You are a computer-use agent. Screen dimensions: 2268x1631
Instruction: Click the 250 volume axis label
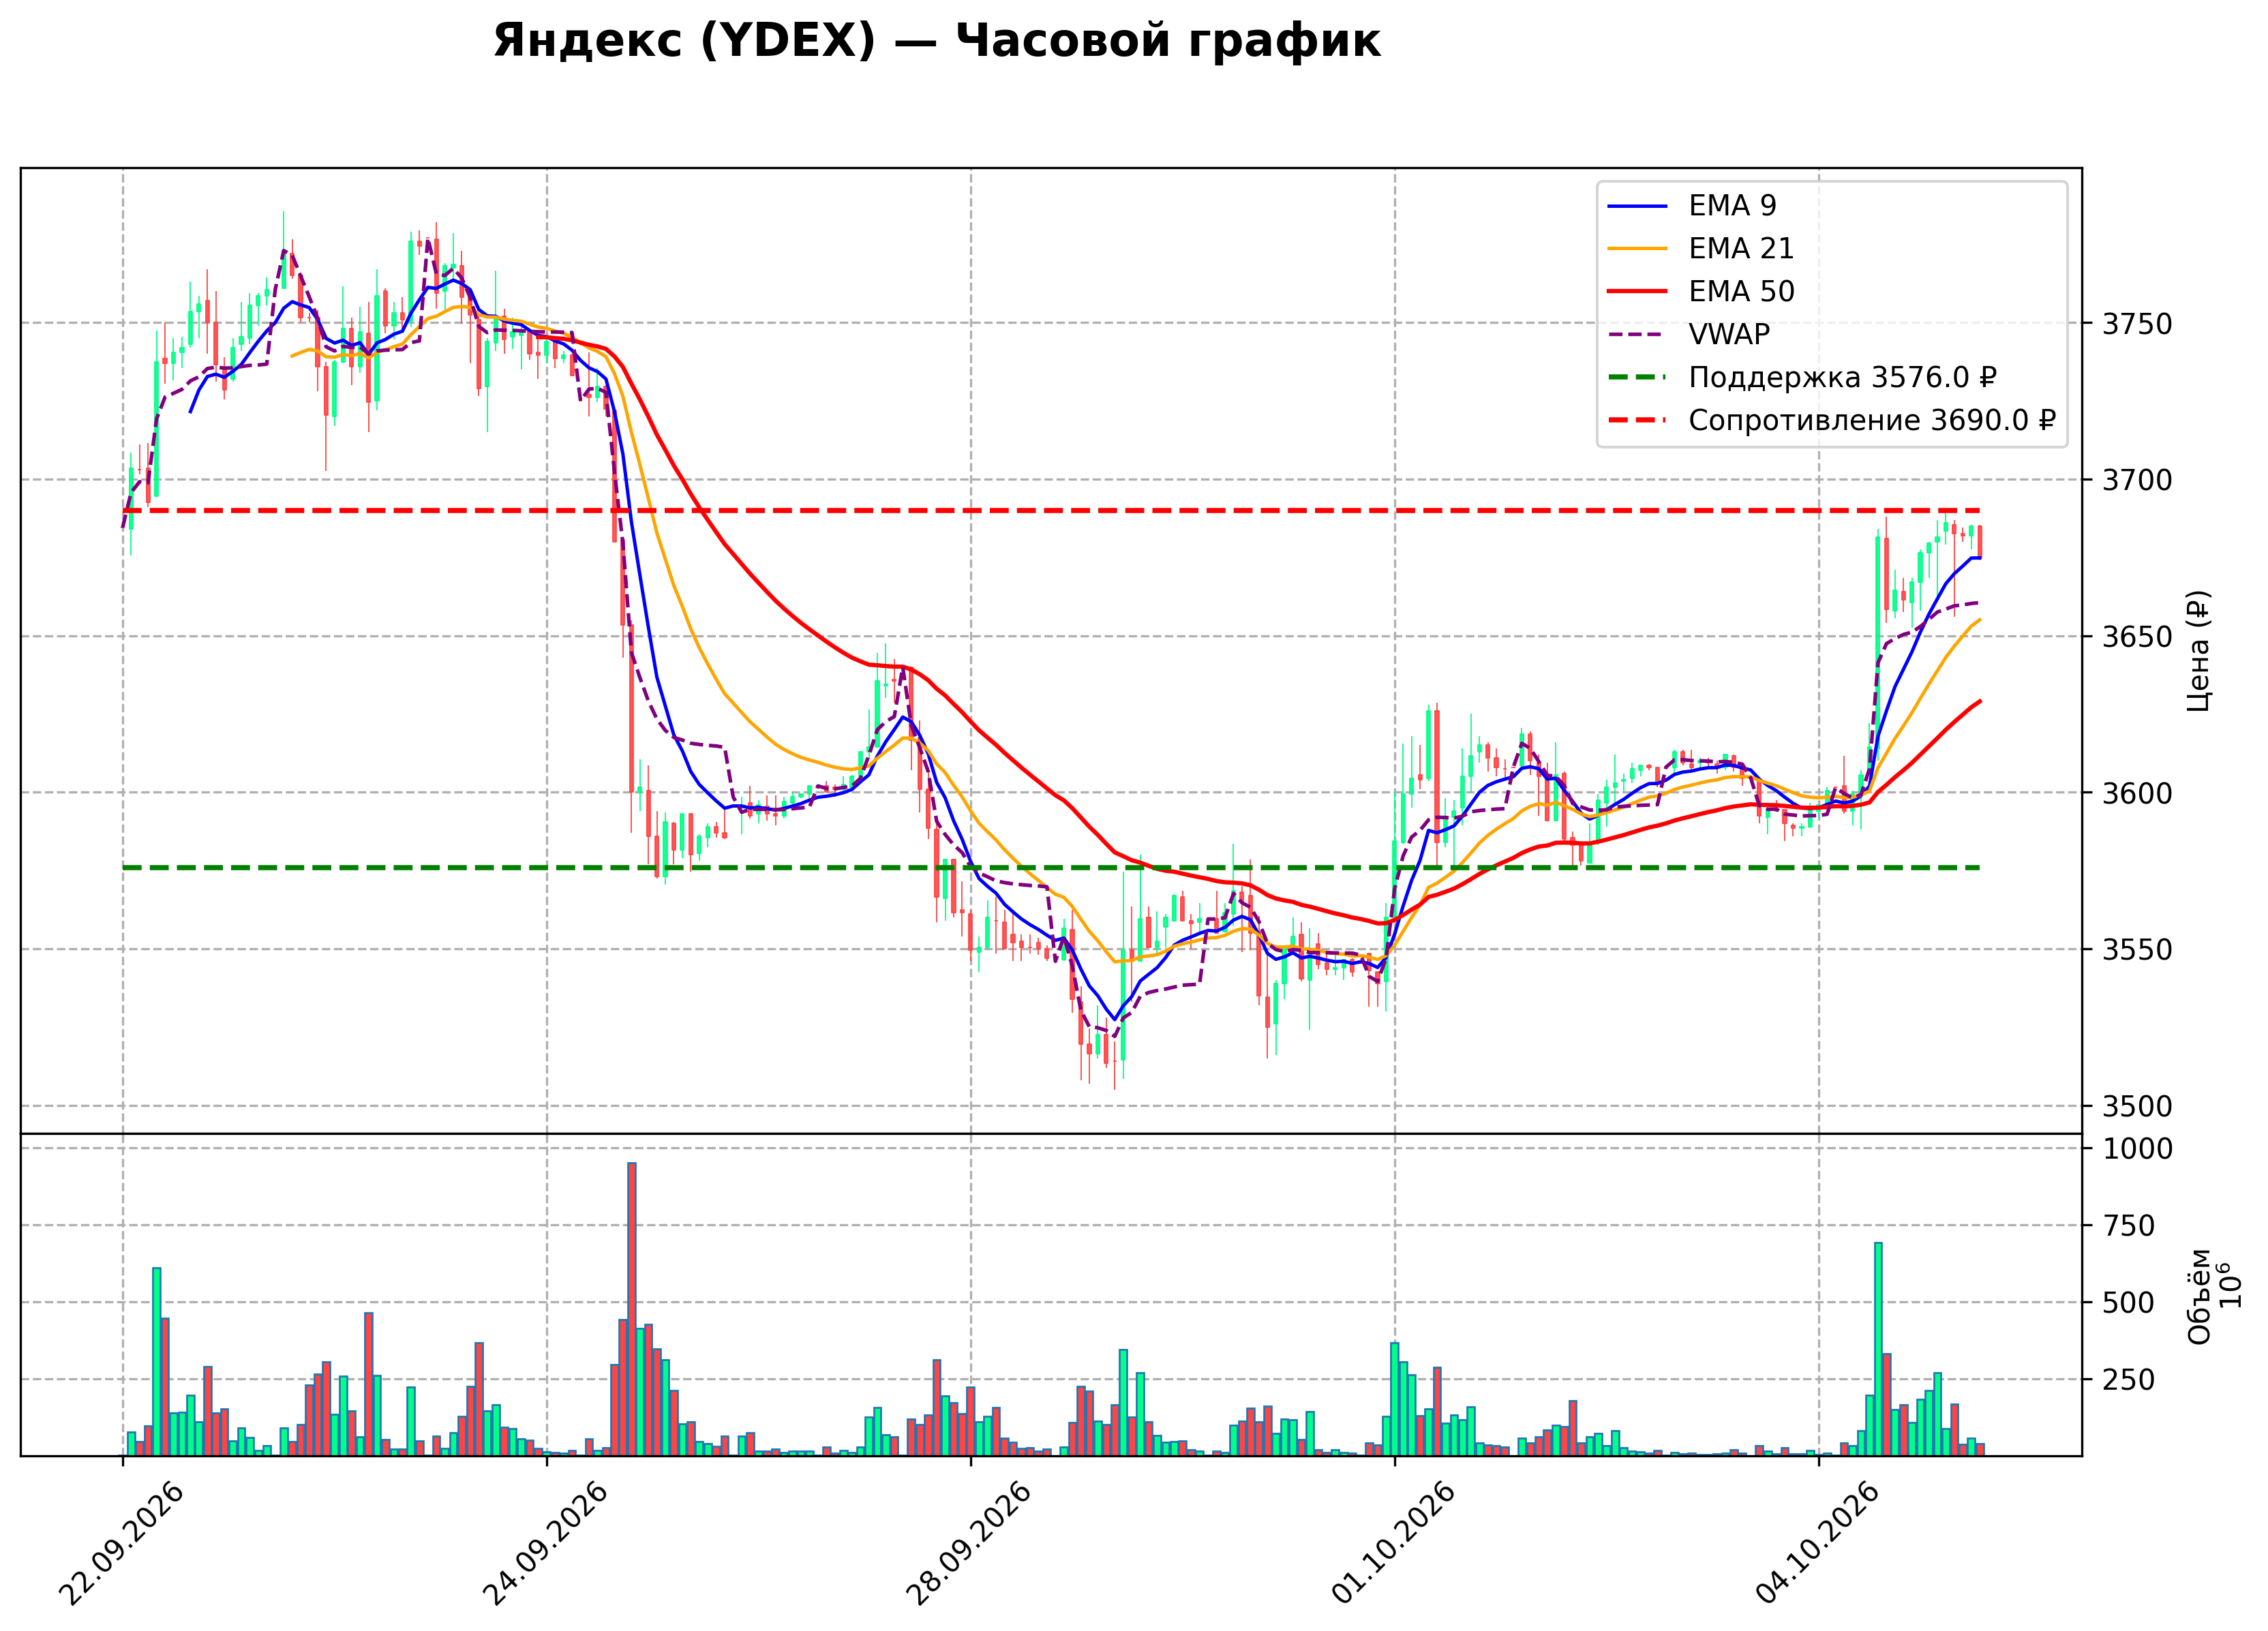point(2128,1380)
